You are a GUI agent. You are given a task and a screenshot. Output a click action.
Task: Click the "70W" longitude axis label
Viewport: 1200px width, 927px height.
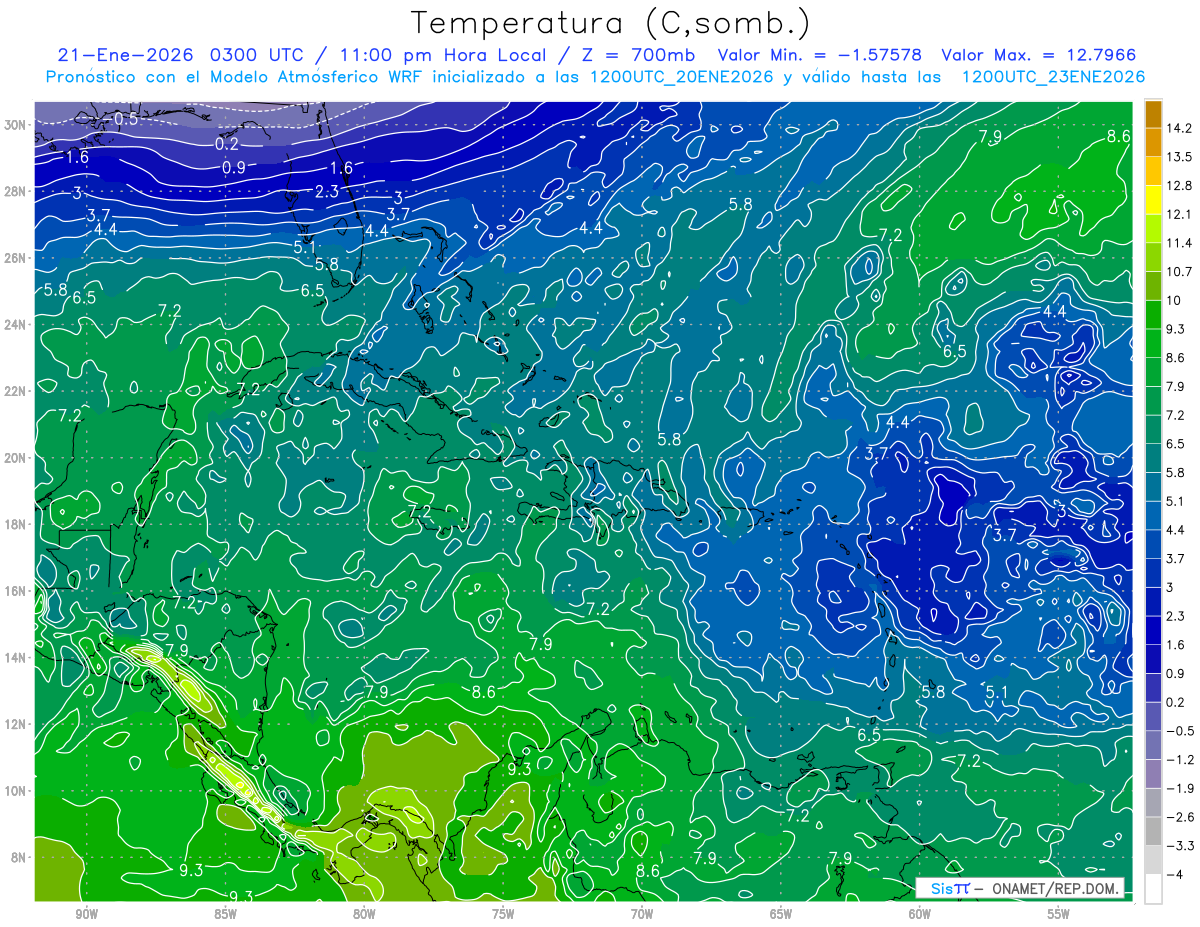click(x=642, y=913)
